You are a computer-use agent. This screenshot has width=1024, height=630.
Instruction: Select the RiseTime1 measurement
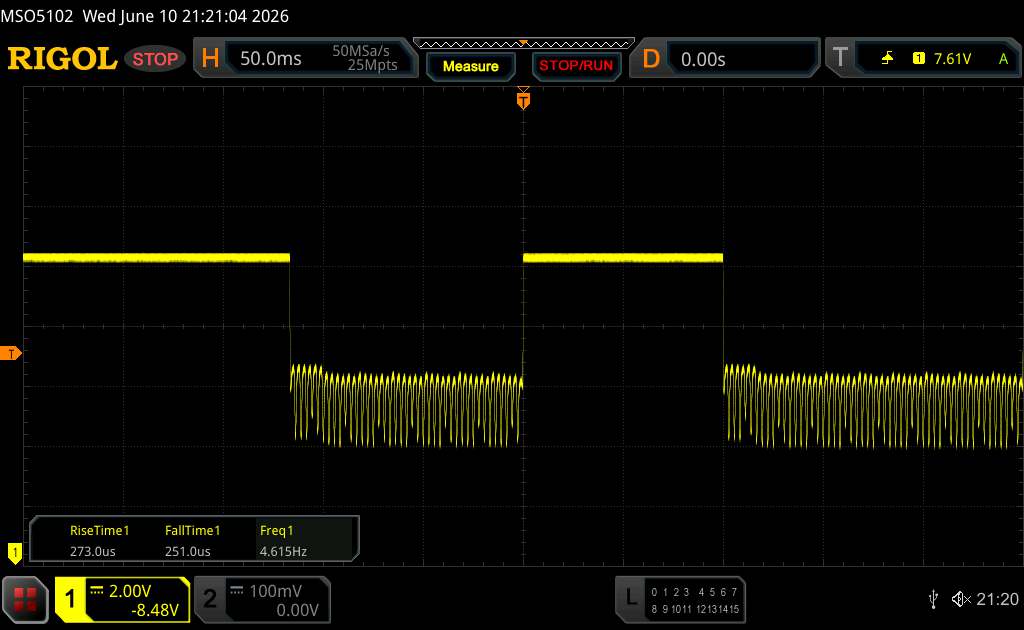[x=99, y=531]
